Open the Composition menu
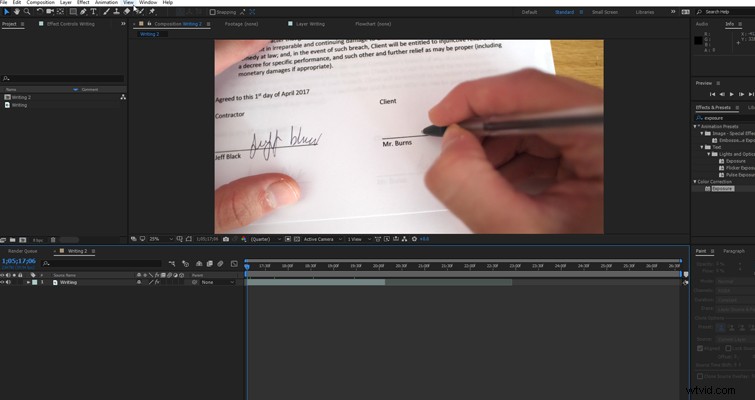The image size is (755, 400). 40,2
